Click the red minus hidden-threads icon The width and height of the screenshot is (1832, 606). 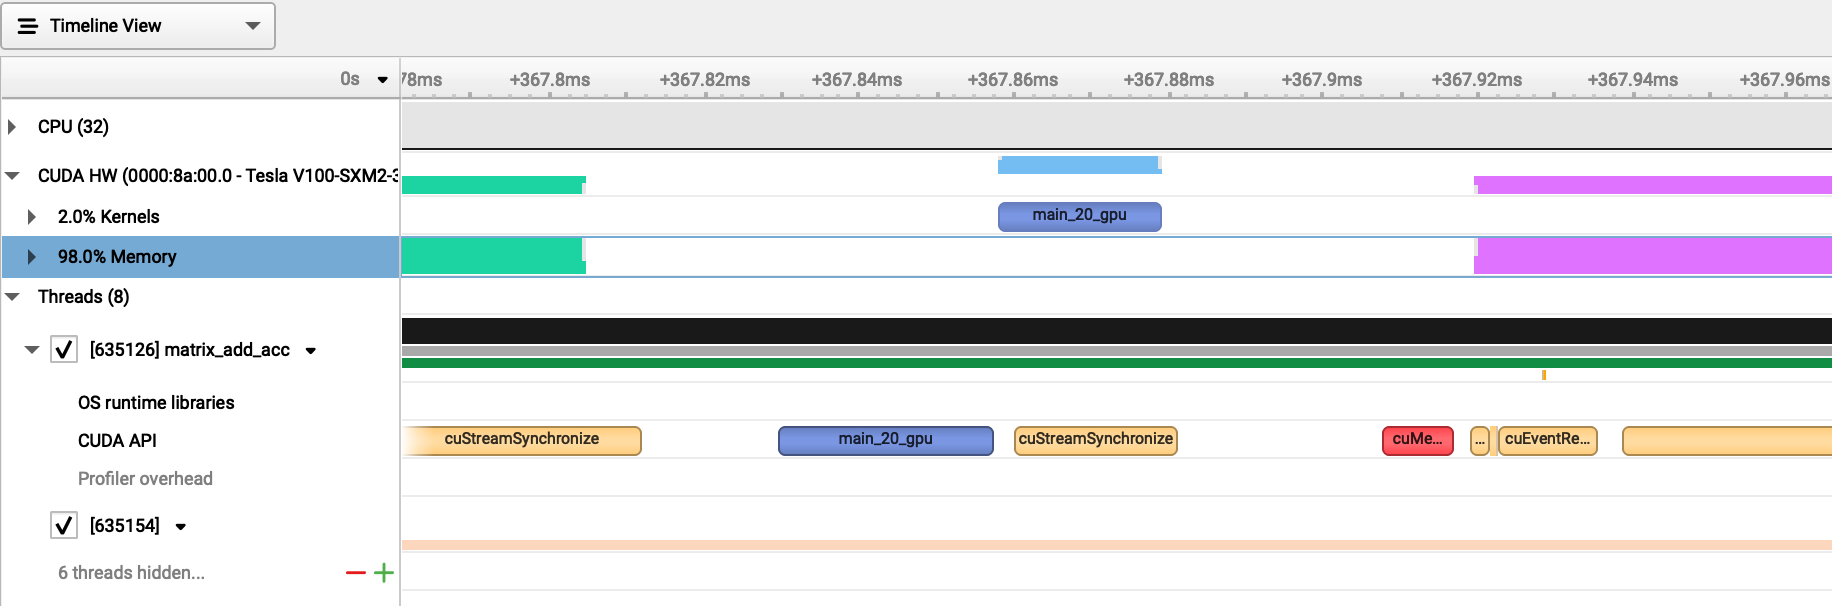coord(355,573)
